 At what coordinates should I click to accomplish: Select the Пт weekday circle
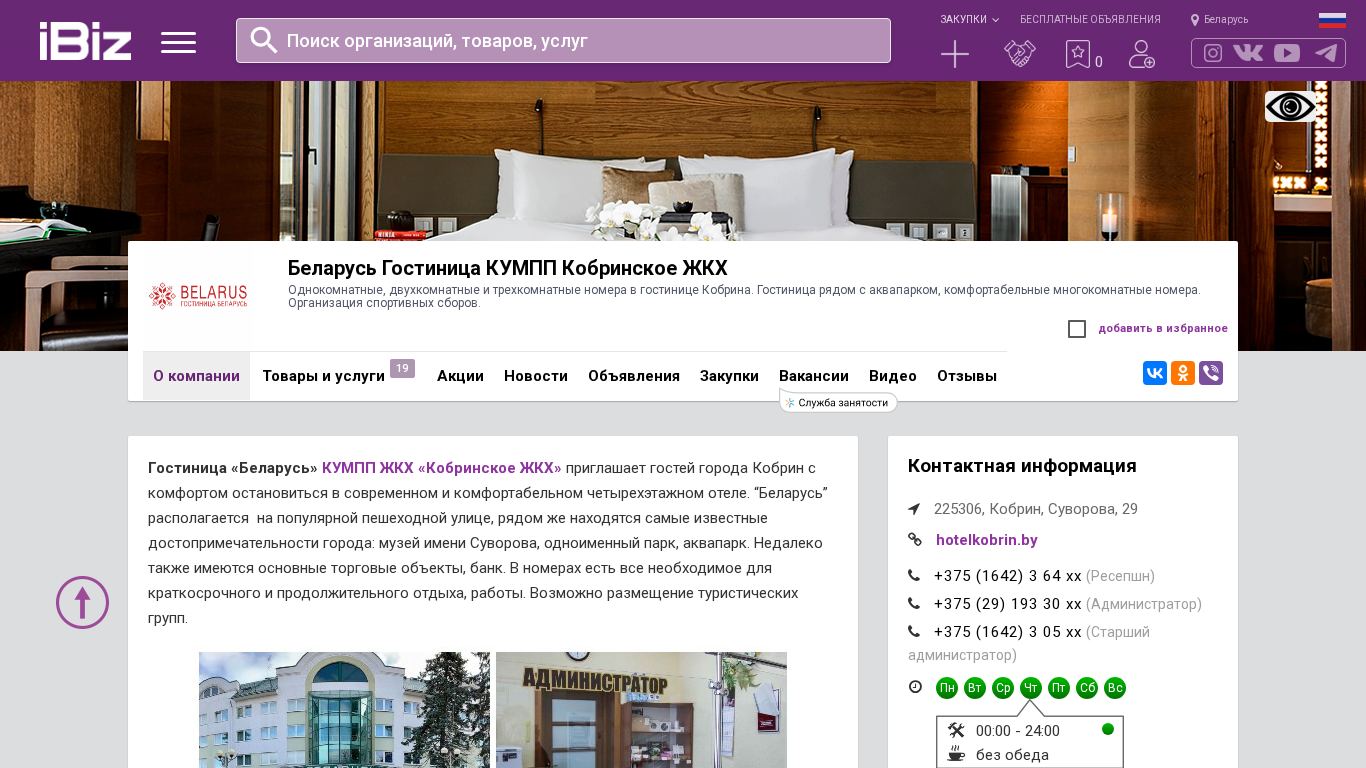pos(1059,688)
